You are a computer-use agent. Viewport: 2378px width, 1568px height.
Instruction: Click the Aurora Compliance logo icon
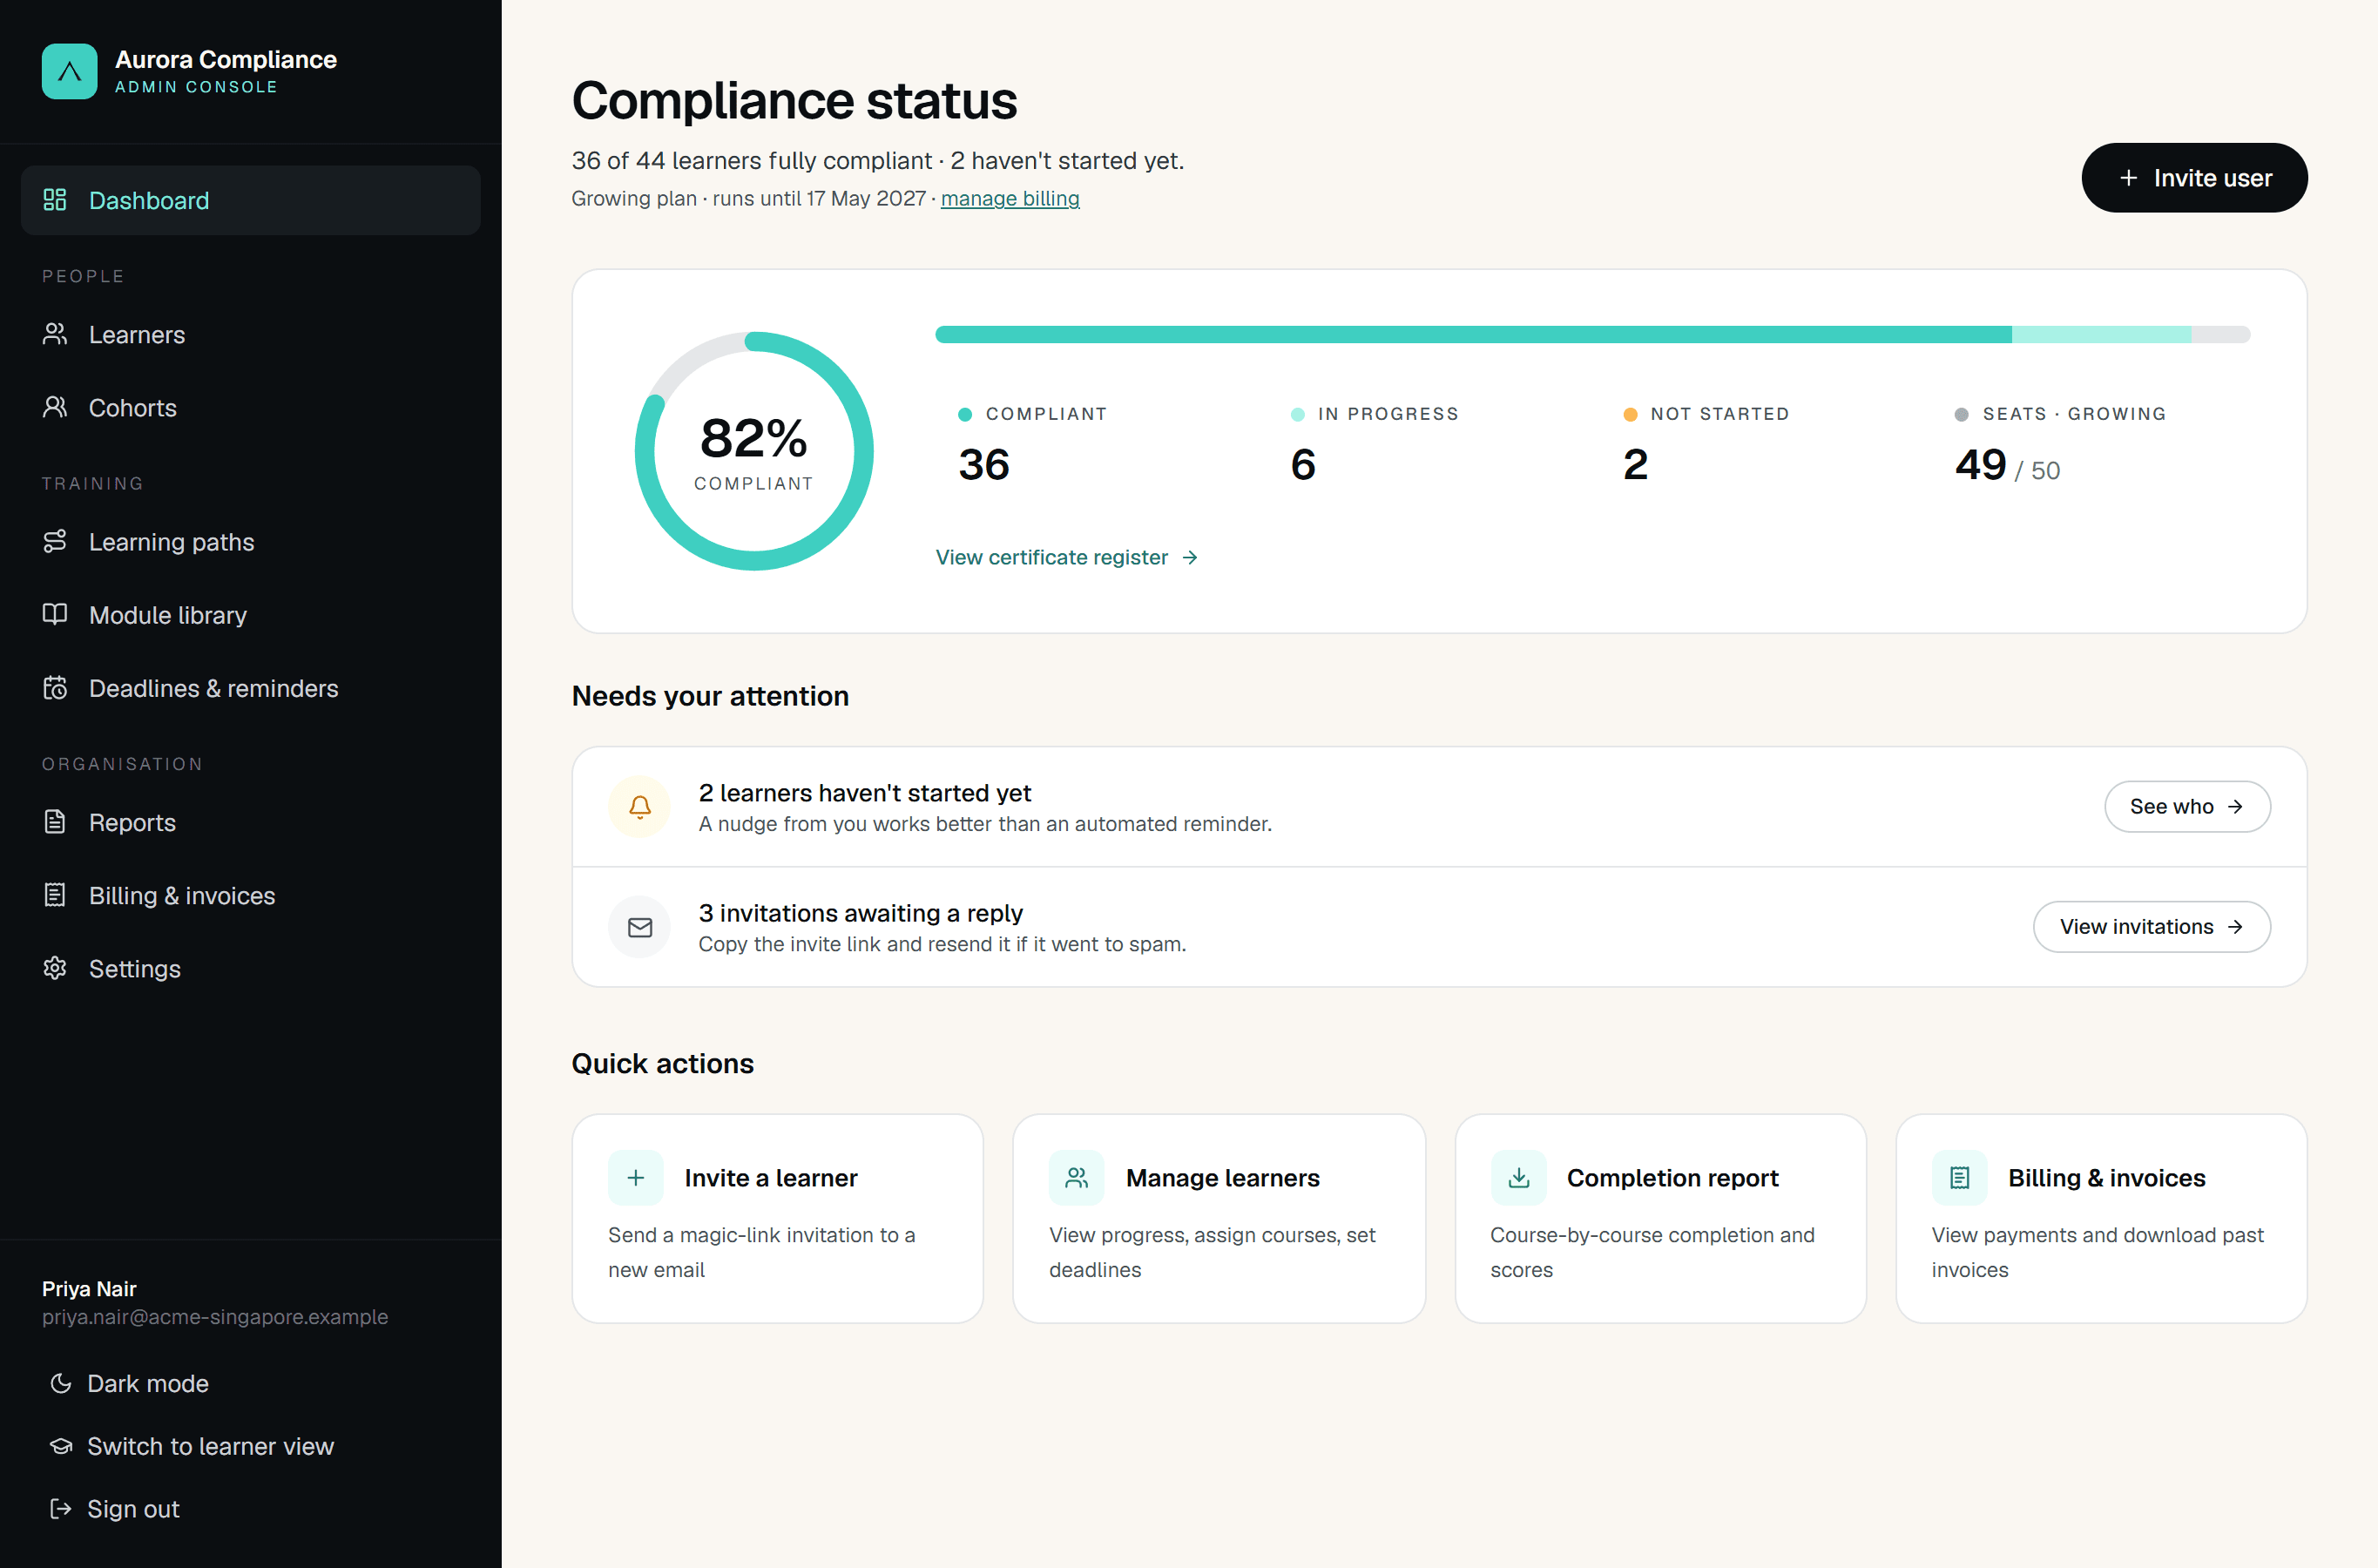pyautogui.click(x=69, y=71)
